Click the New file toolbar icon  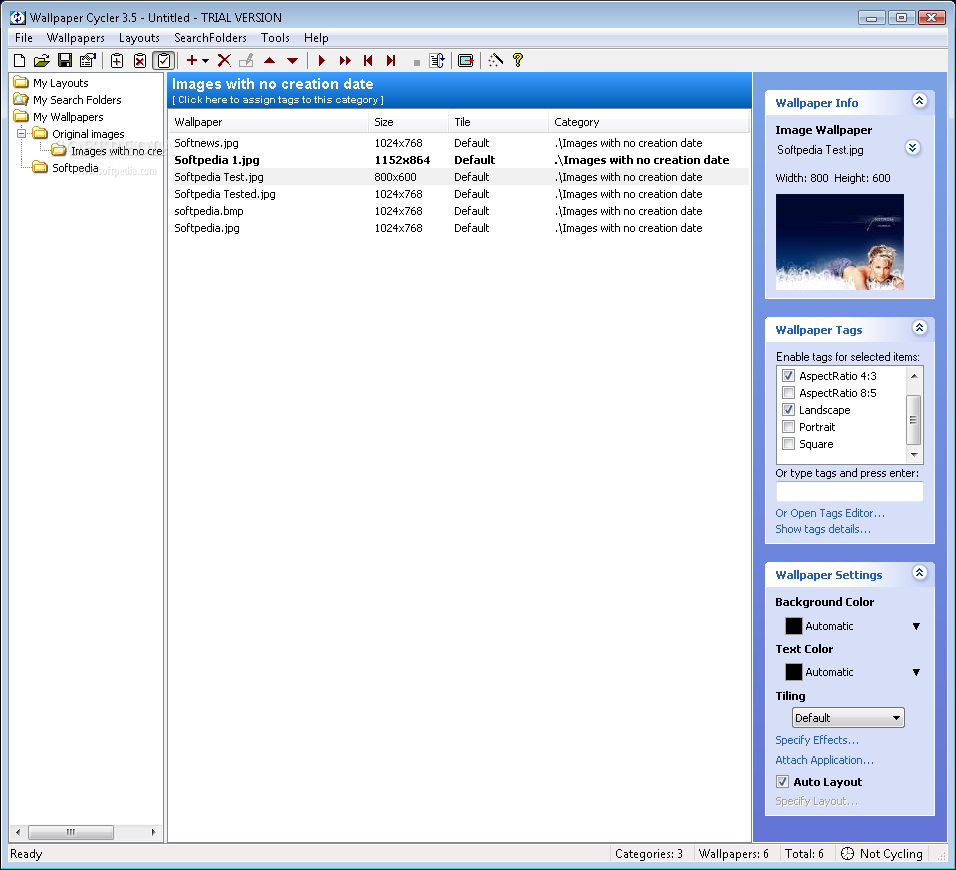[20, 60]
